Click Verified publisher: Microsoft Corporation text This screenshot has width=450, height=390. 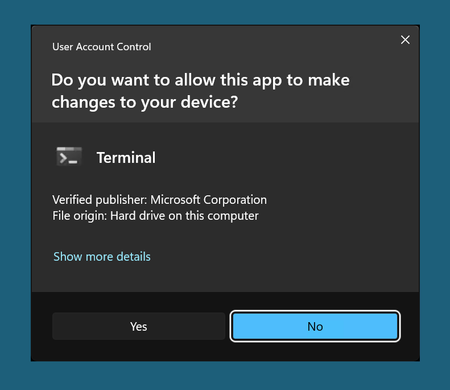pyautogui.click(x=159, y=200)
